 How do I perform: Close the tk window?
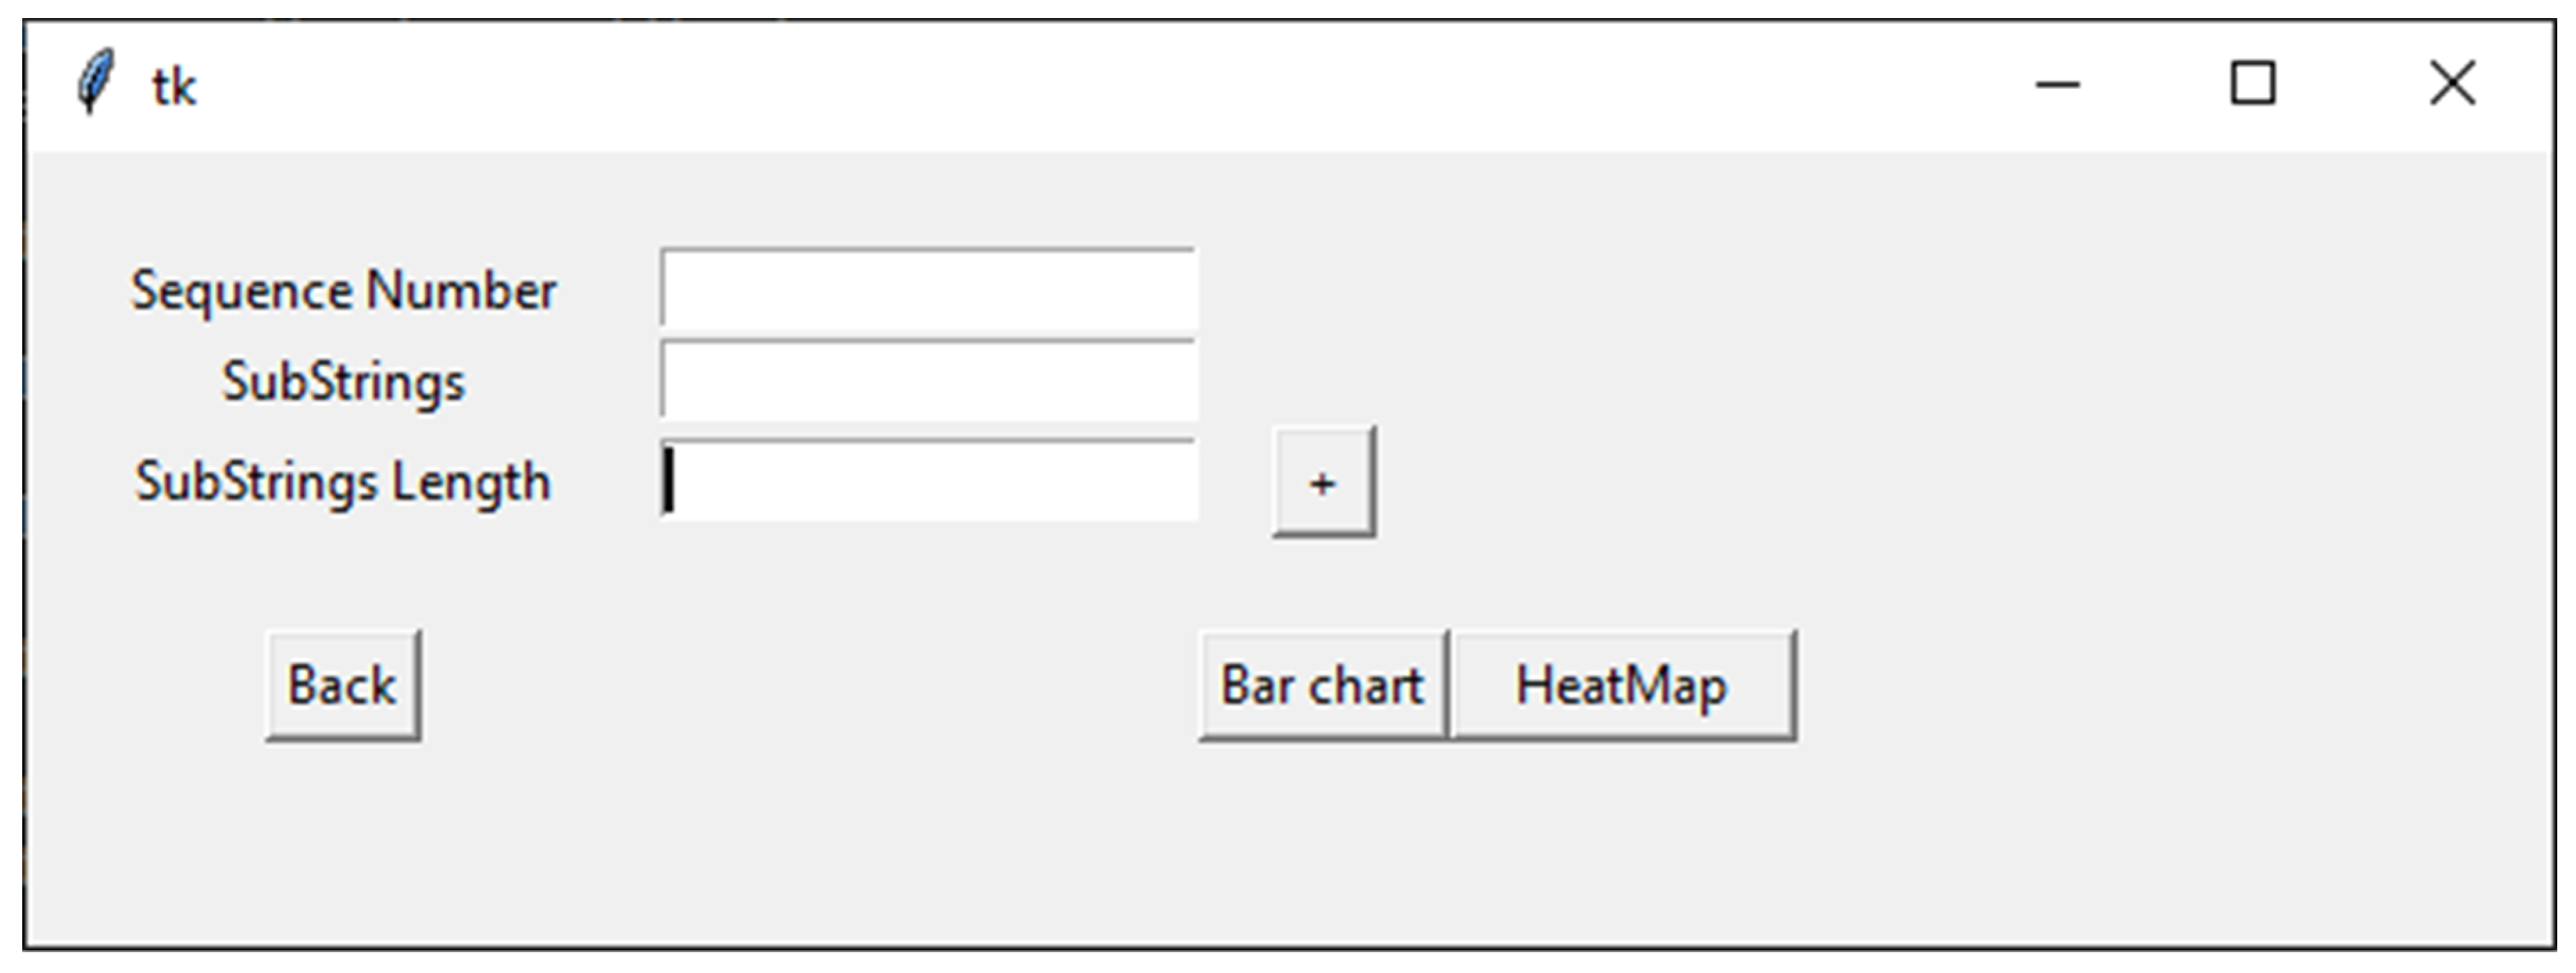pyautogui.click(x=2452, y=84)
